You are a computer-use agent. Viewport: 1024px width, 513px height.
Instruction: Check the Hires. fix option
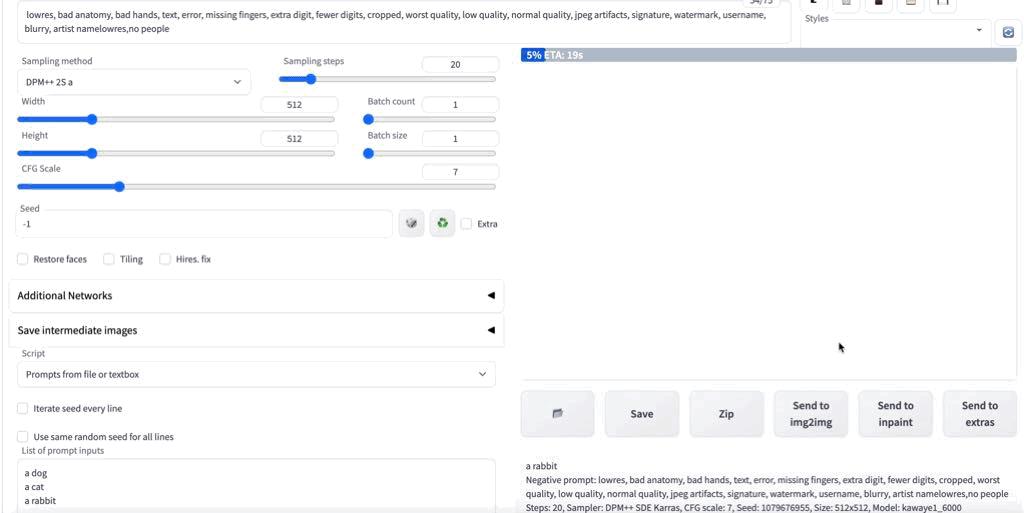[165, 259]
